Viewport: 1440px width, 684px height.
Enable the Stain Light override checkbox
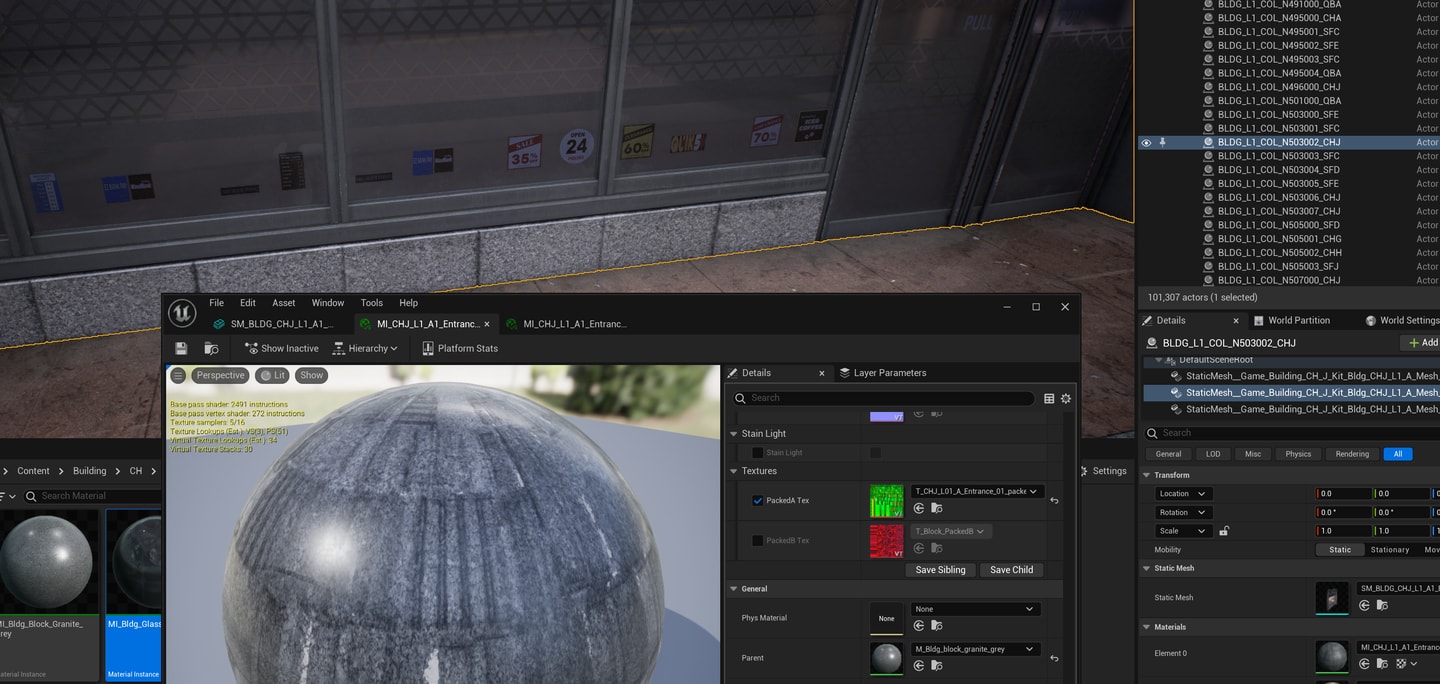(757, 453)
